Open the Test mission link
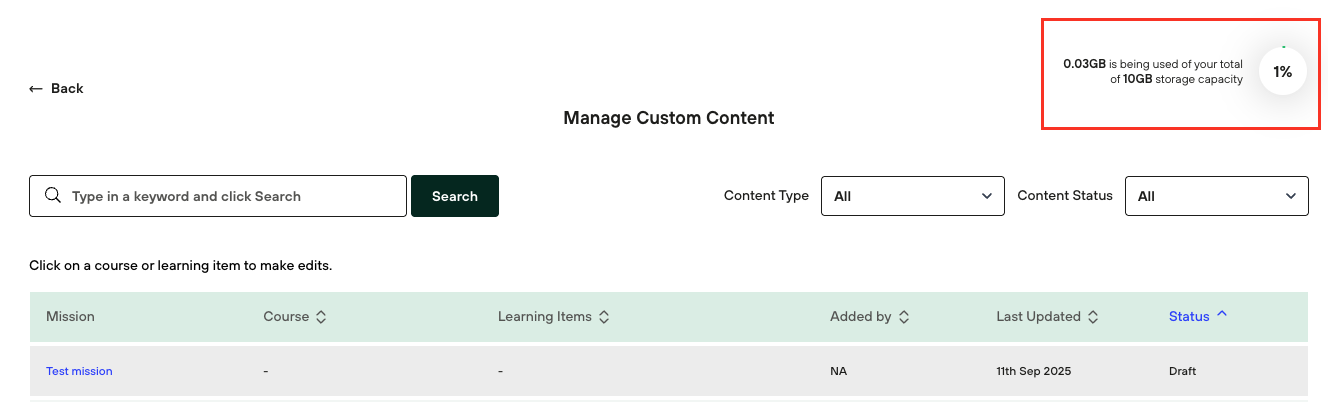The image size is (1328, 402). (x=79, y=371)
